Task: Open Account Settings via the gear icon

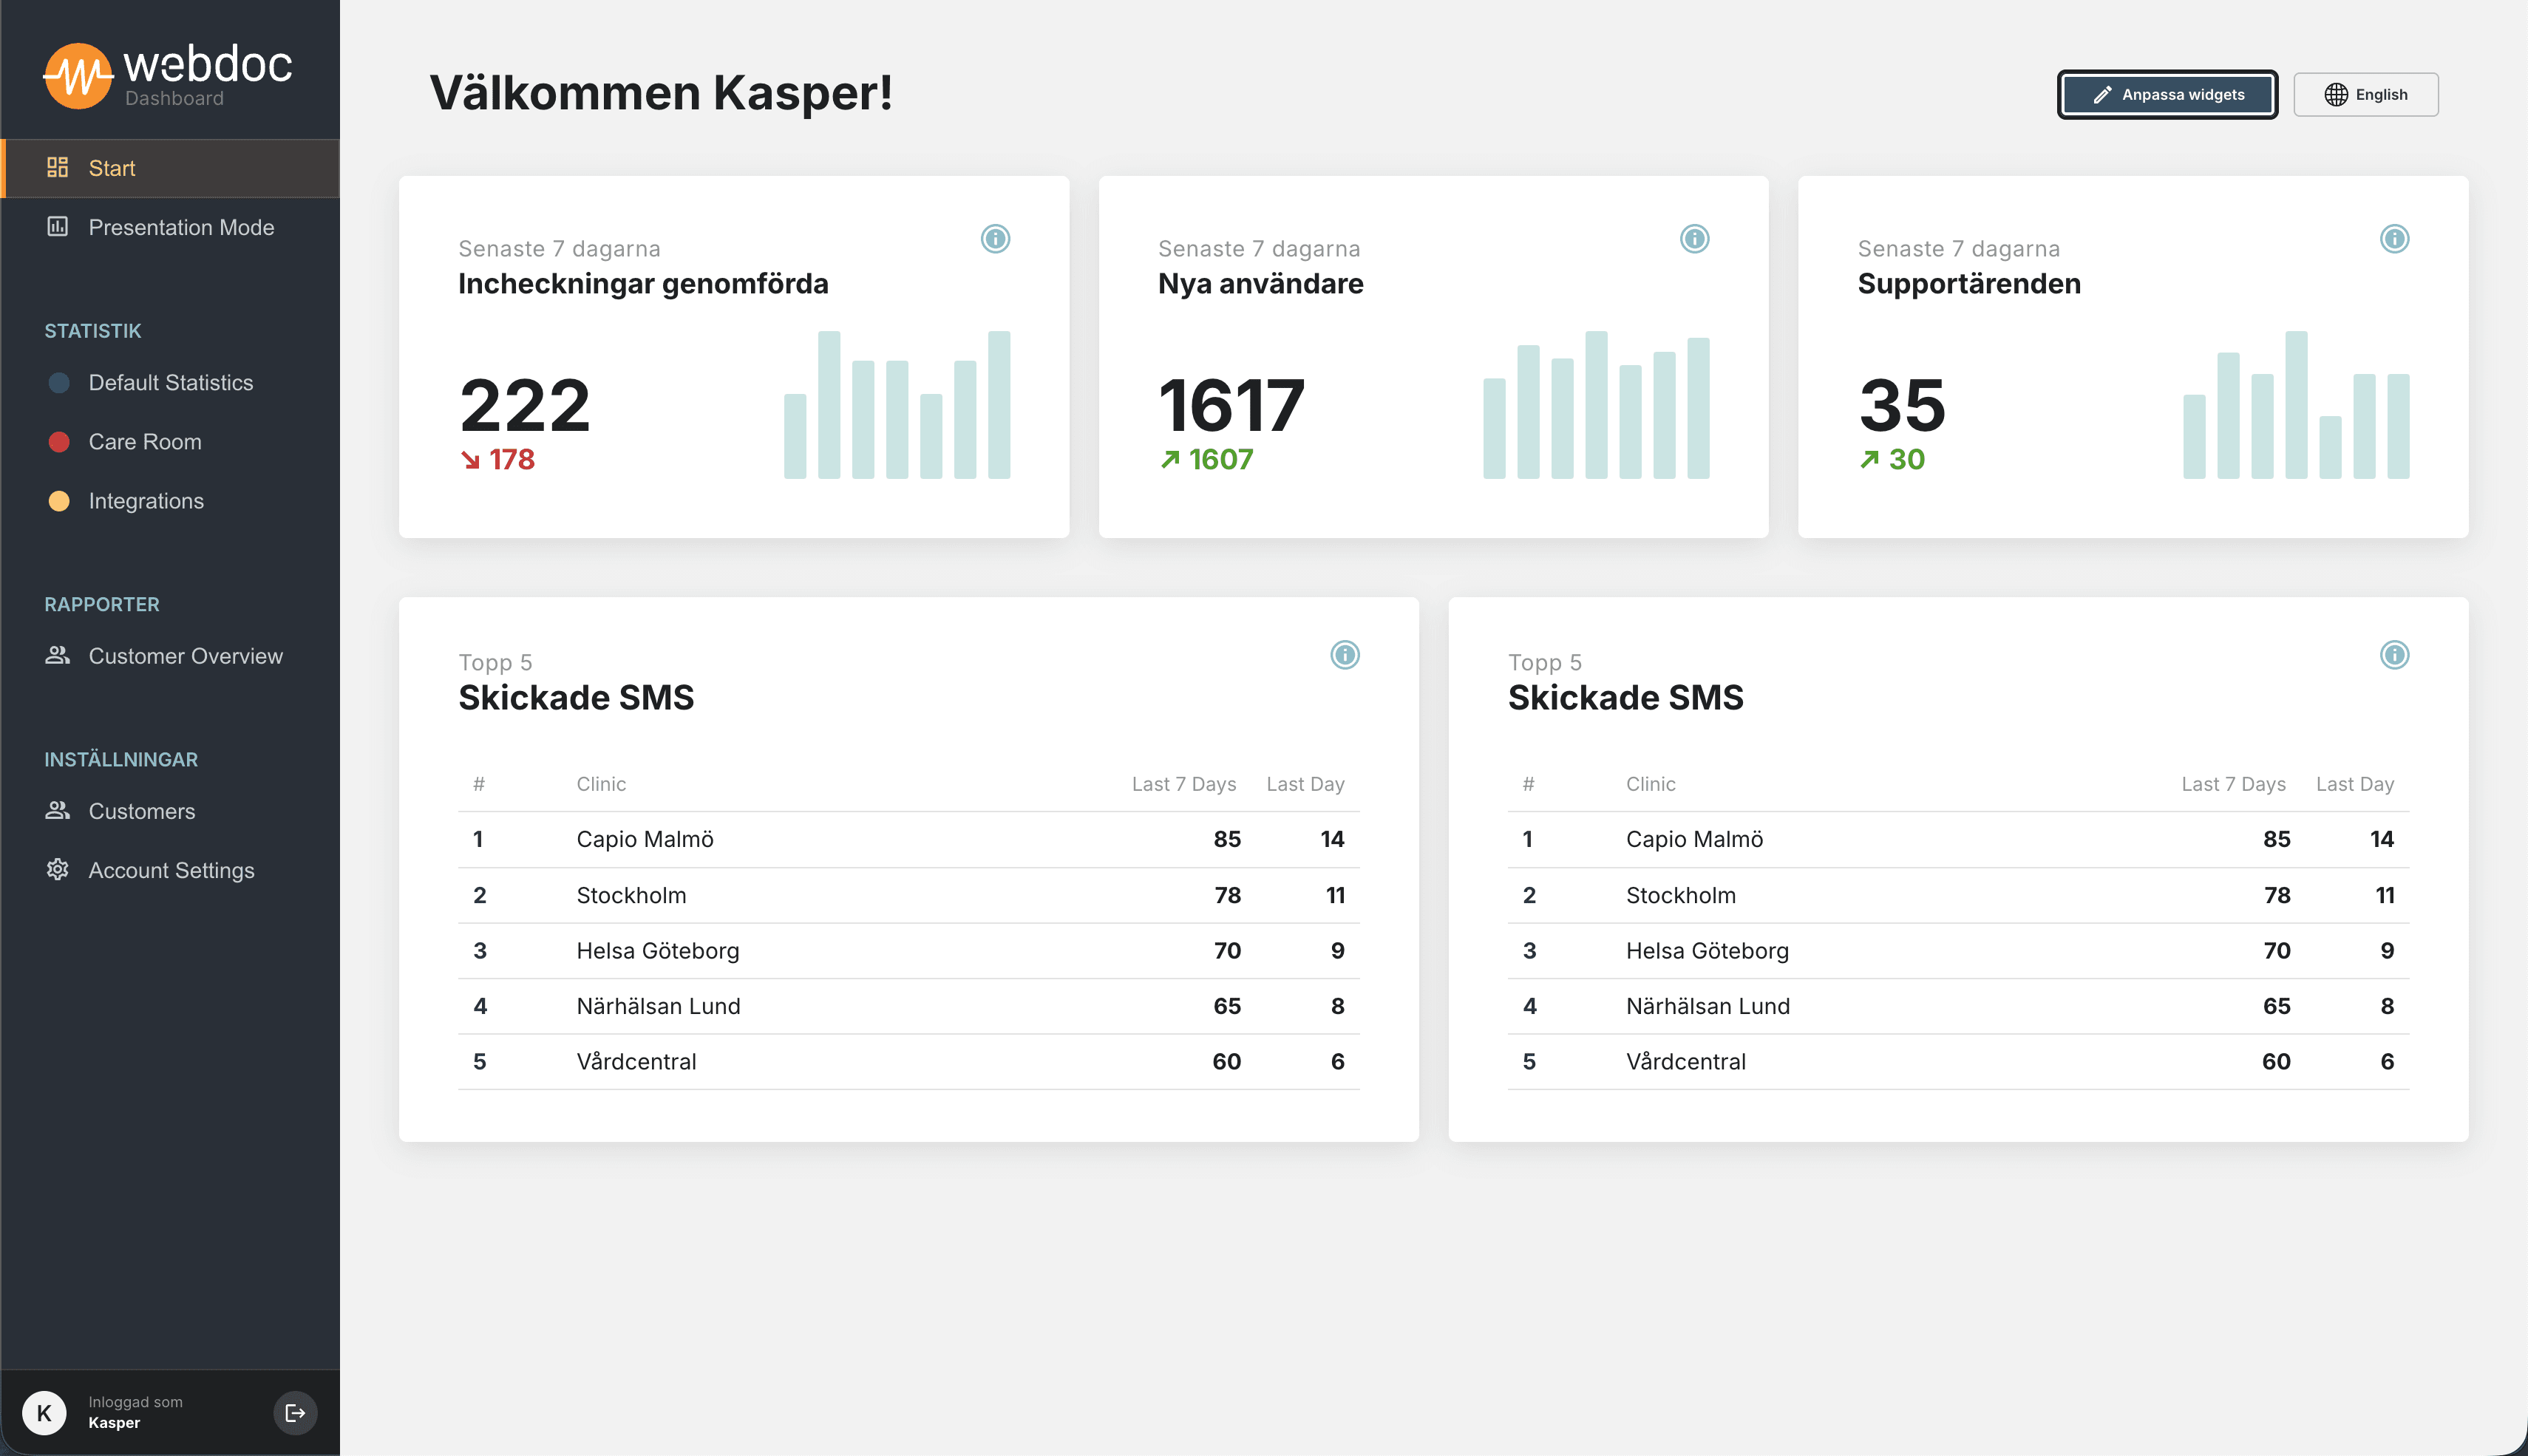Action: (x=58, y=870)
